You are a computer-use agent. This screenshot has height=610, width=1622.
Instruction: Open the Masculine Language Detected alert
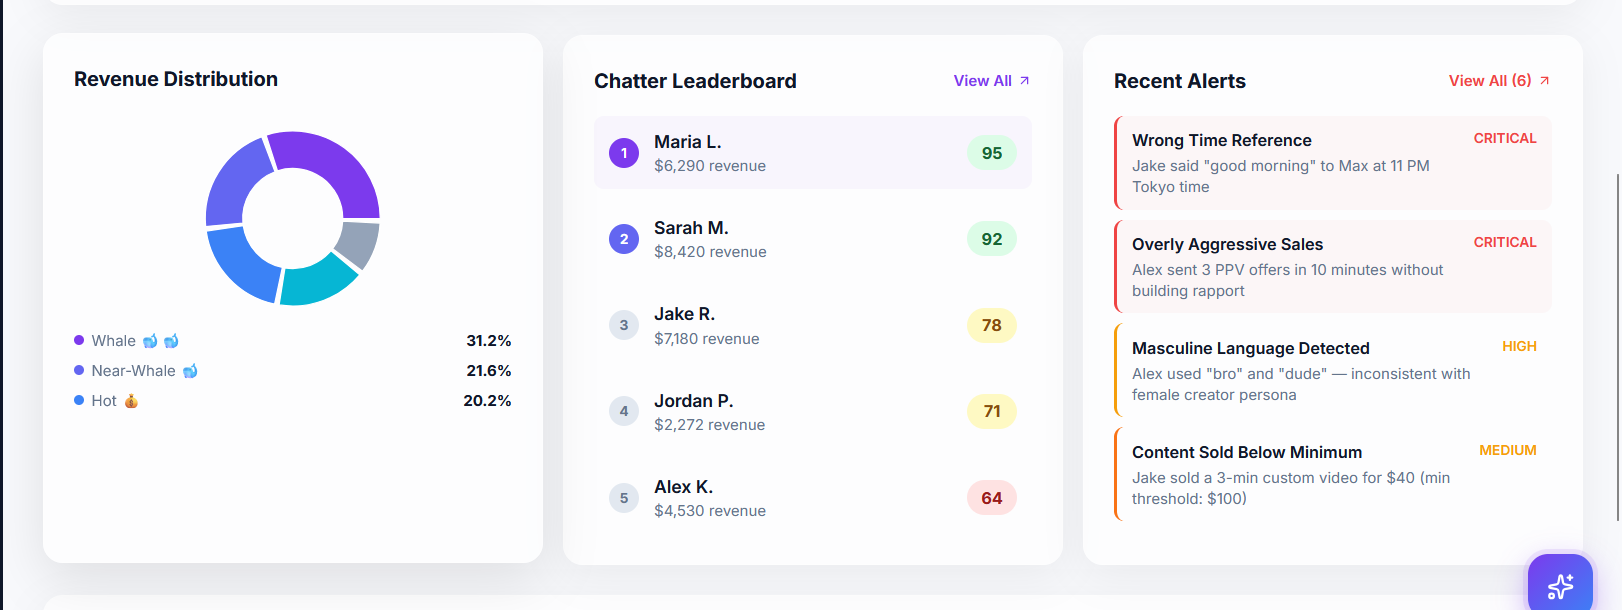tap(1332, 370)
